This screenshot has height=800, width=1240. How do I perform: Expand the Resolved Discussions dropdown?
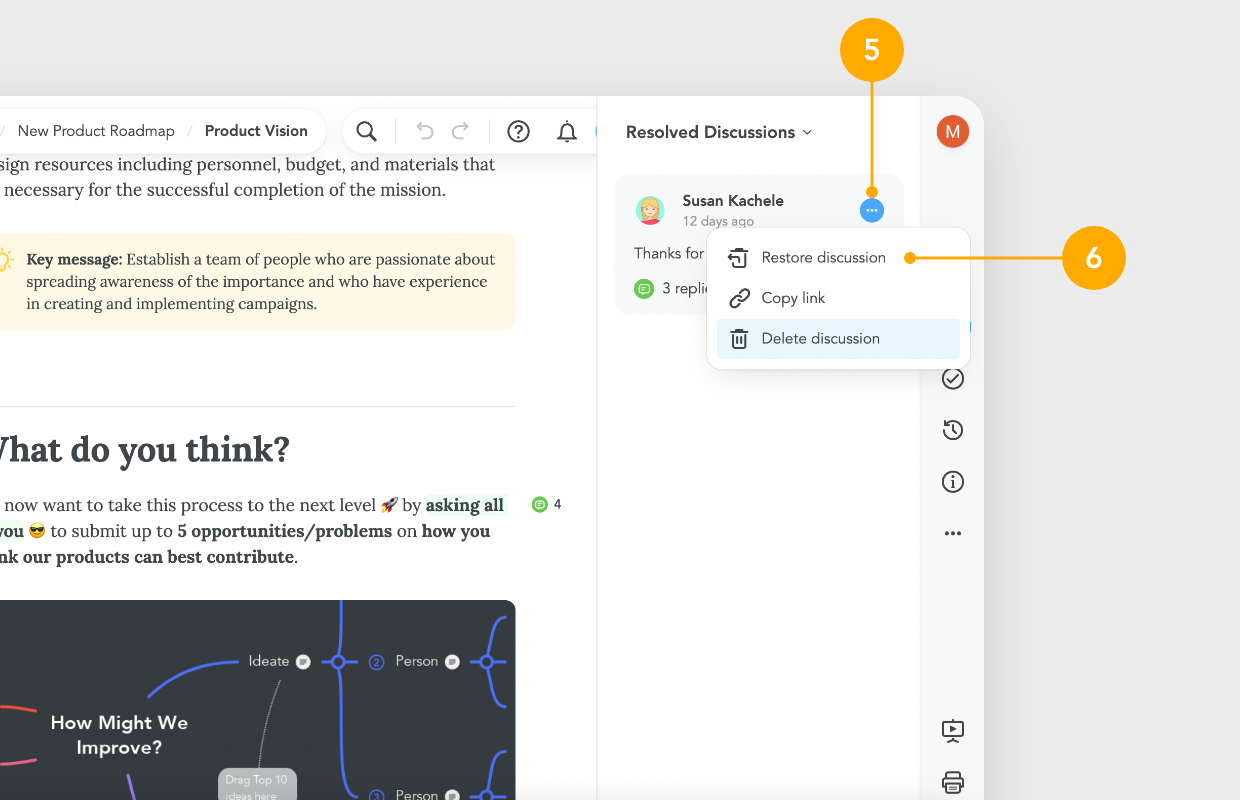(x=719, y=132)
